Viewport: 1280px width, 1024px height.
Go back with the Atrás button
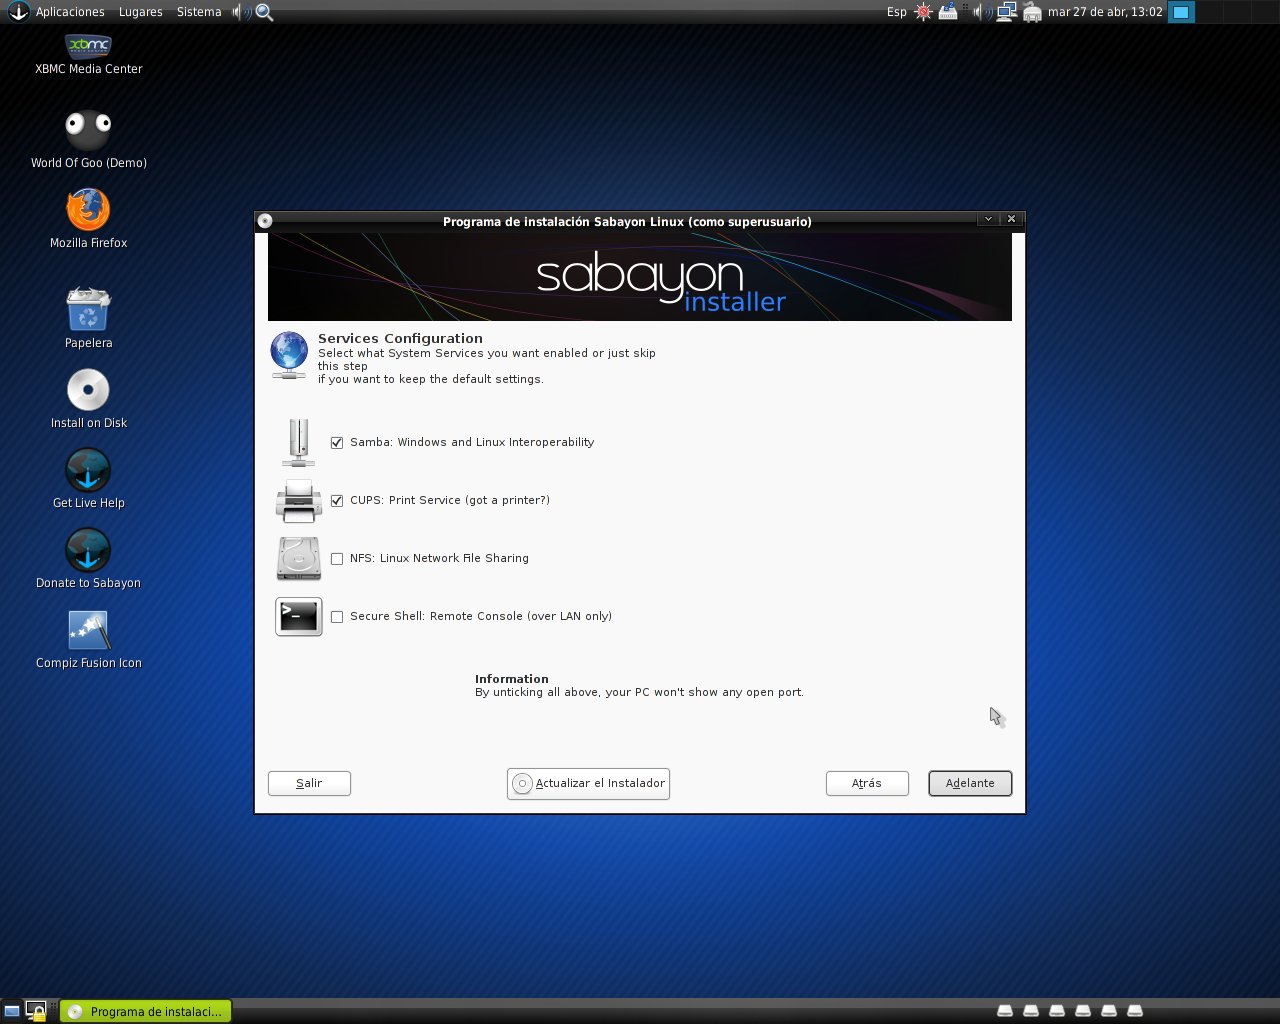click(867, 783)
